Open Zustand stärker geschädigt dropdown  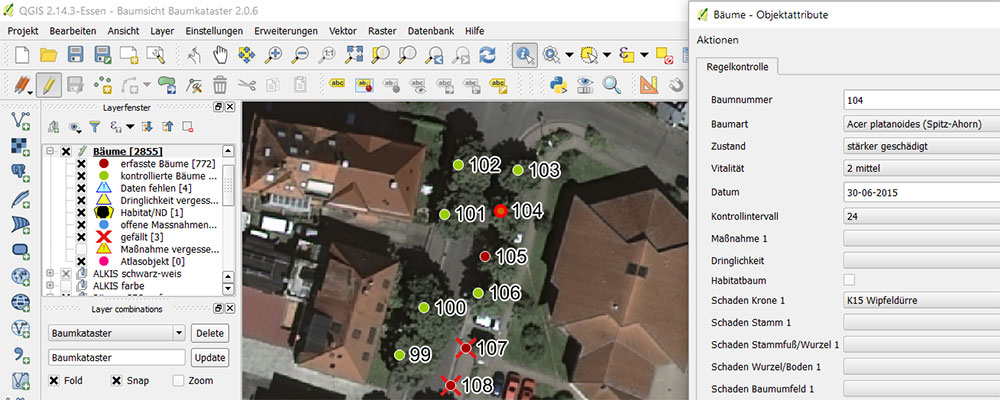pos(921,146)
